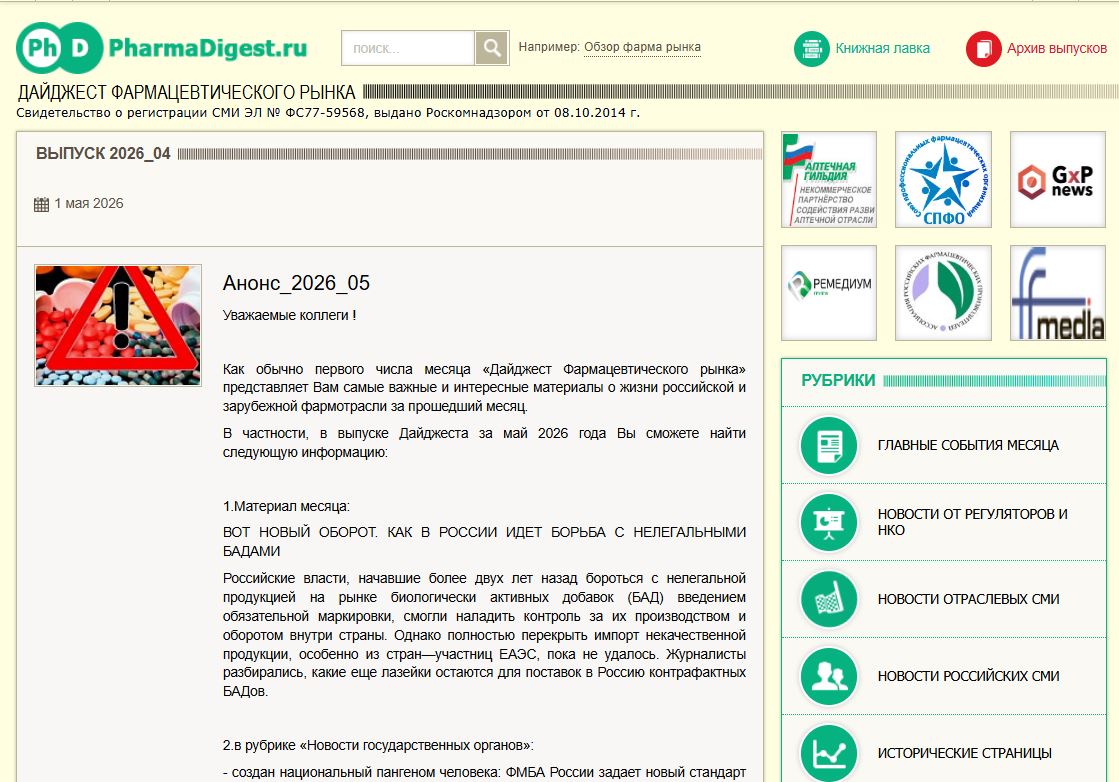Viewport: 1119px width, 782px height.
Task: Open rubric ГЛАВНЫЕ СОБЫТИЯ МЕСЯЦА
Action: pyautogui.click(x=968, y=445)
